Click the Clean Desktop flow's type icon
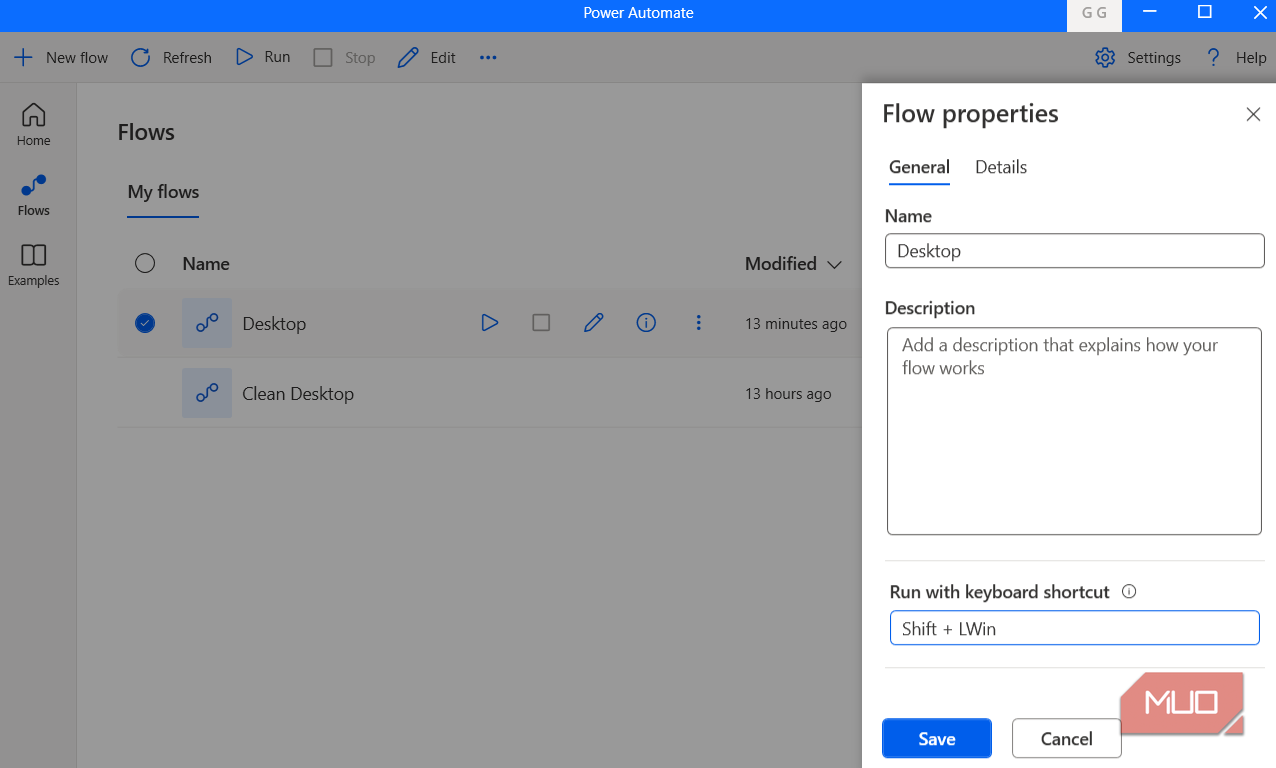The image size is (1276, 768). tap(207, 393)
